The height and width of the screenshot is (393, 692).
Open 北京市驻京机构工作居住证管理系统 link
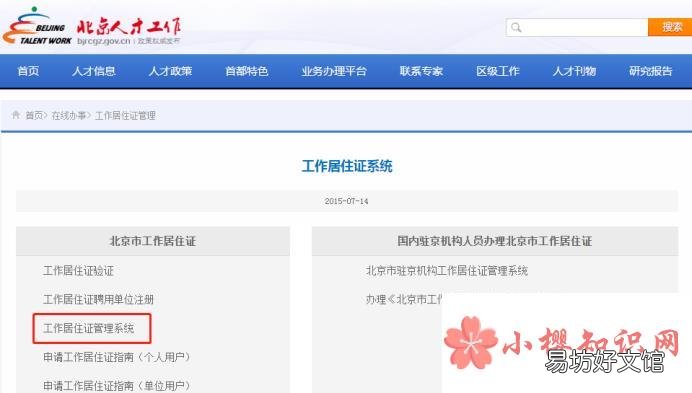[x=447, y=271]
